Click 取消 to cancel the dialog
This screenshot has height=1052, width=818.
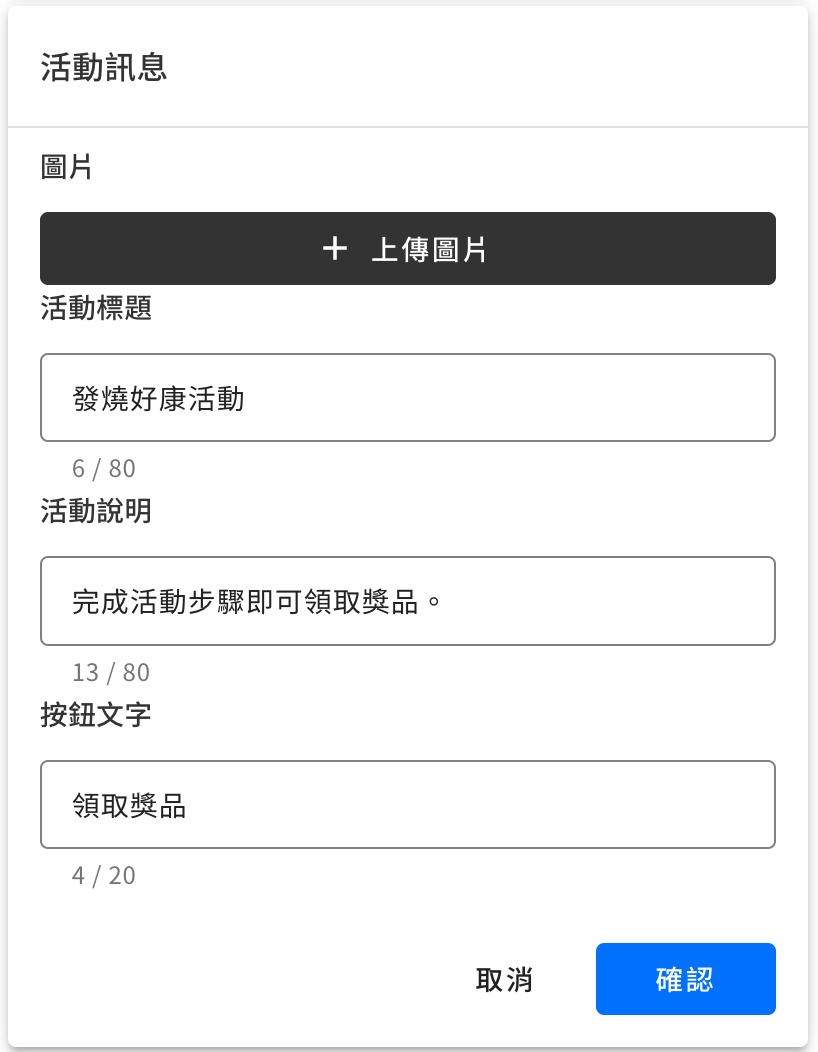click(x=504, y=980)
